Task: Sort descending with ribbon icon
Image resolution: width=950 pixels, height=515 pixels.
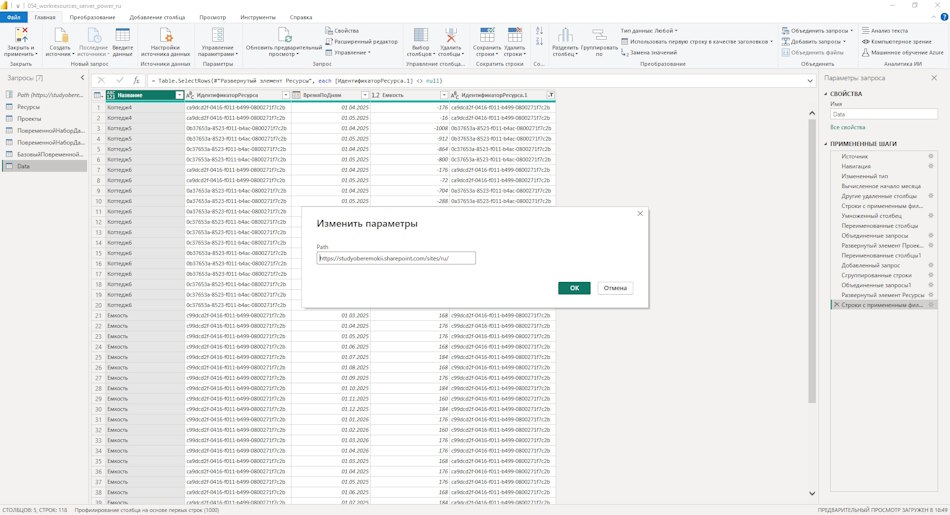Action: click(539, 41)
